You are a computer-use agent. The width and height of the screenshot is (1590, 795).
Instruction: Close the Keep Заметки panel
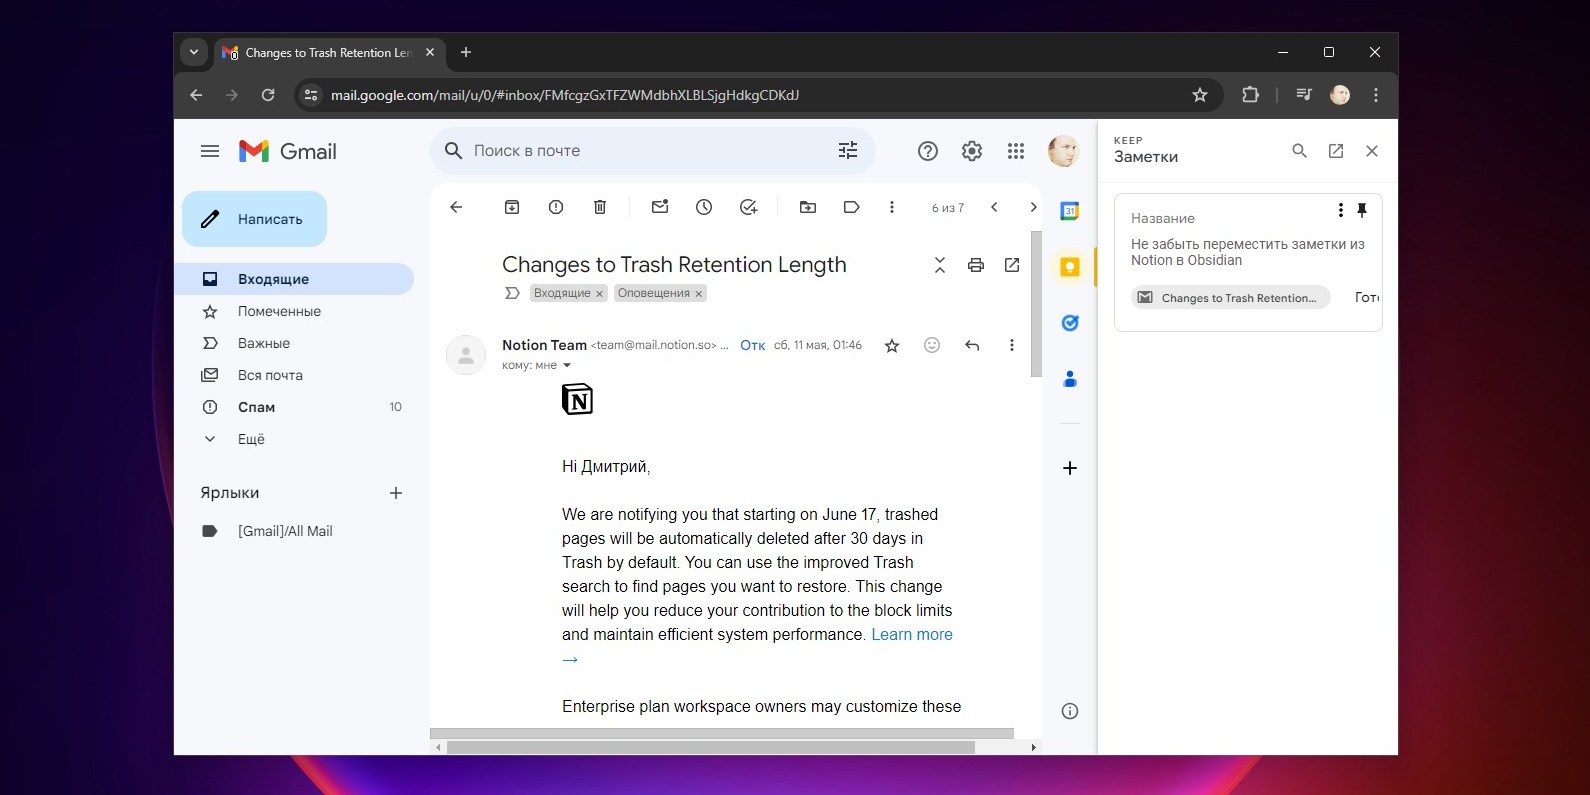[x=1372, y=151]
